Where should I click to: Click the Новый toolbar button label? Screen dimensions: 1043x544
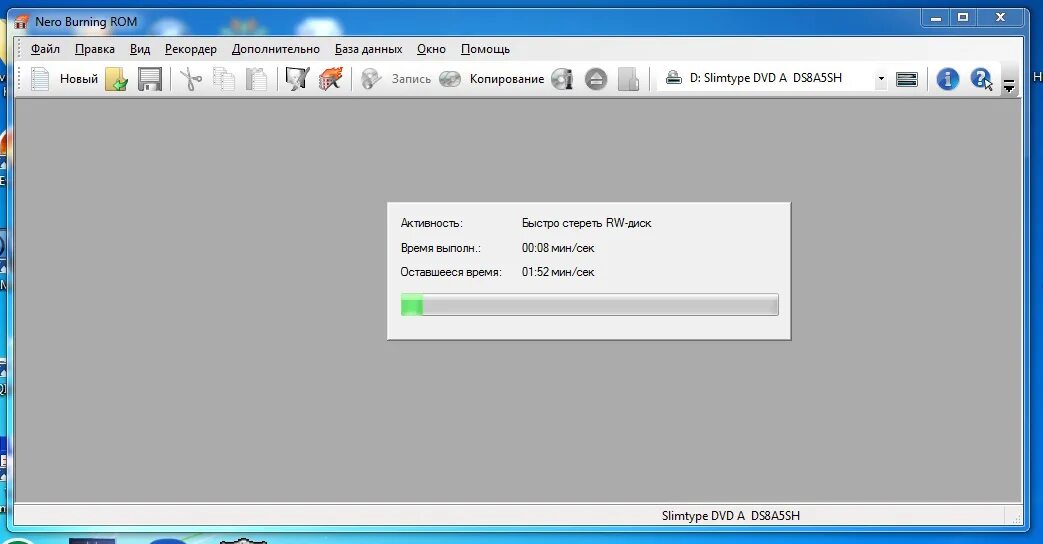pyautogui.click(x=78, y=79)
